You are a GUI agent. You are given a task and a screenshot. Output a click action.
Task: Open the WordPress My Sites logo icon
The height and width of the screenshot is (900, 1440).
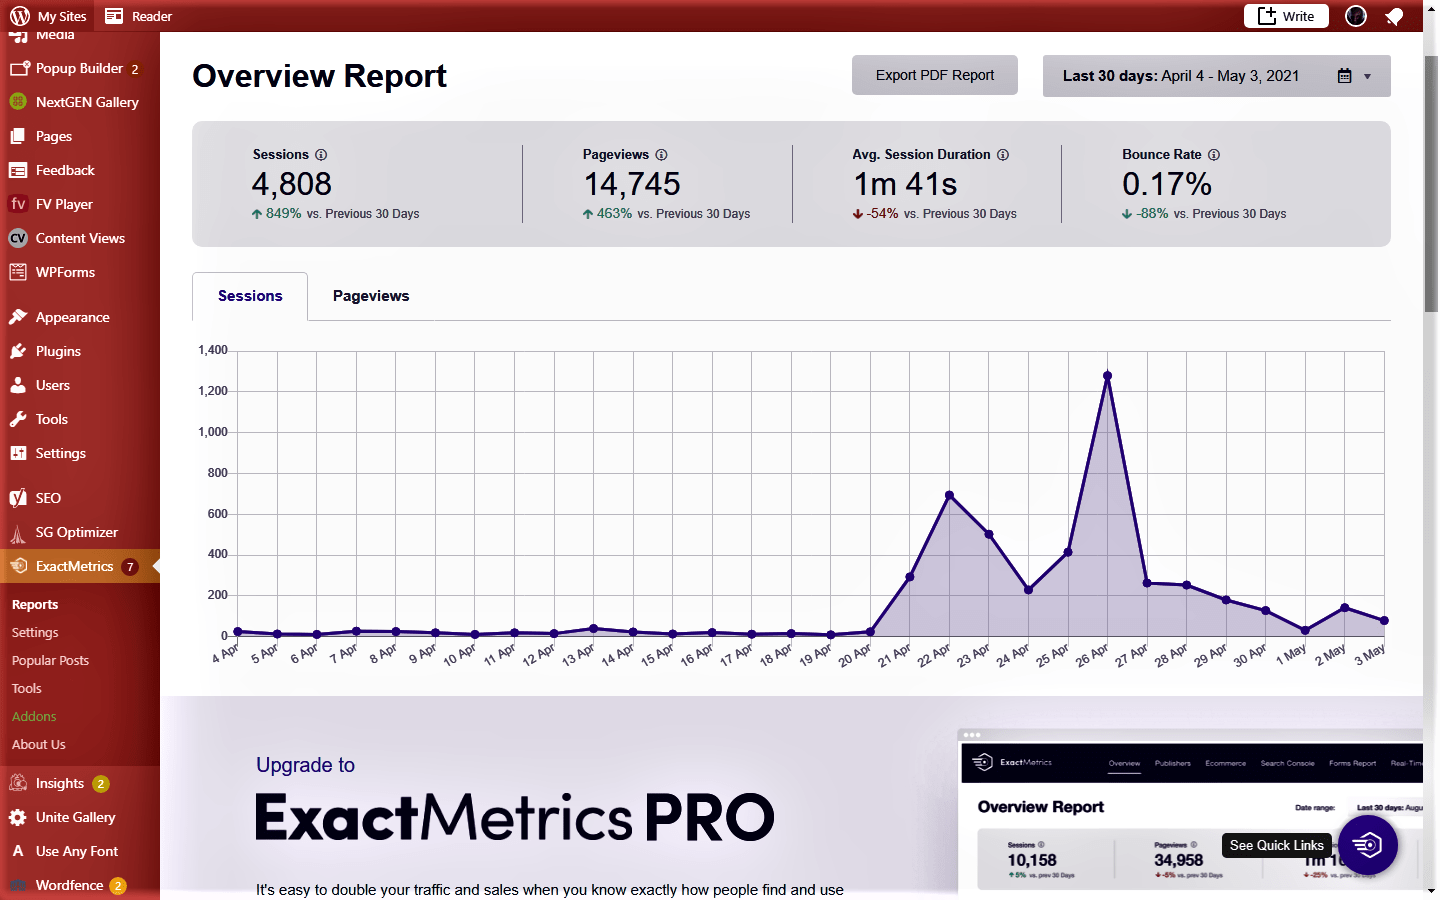(x=19, y=16)
